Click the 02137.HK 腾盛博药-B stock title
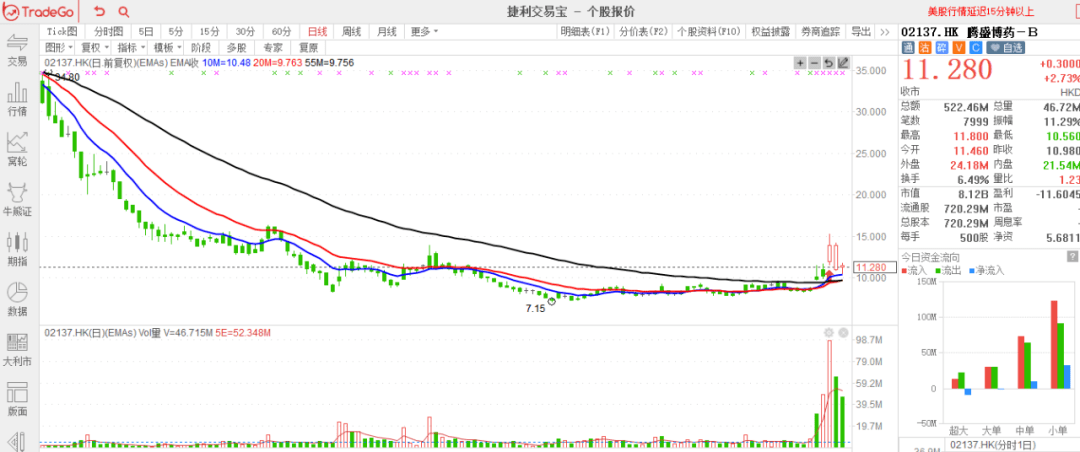Screen dimensions: 1080x452 click(969, 32)
